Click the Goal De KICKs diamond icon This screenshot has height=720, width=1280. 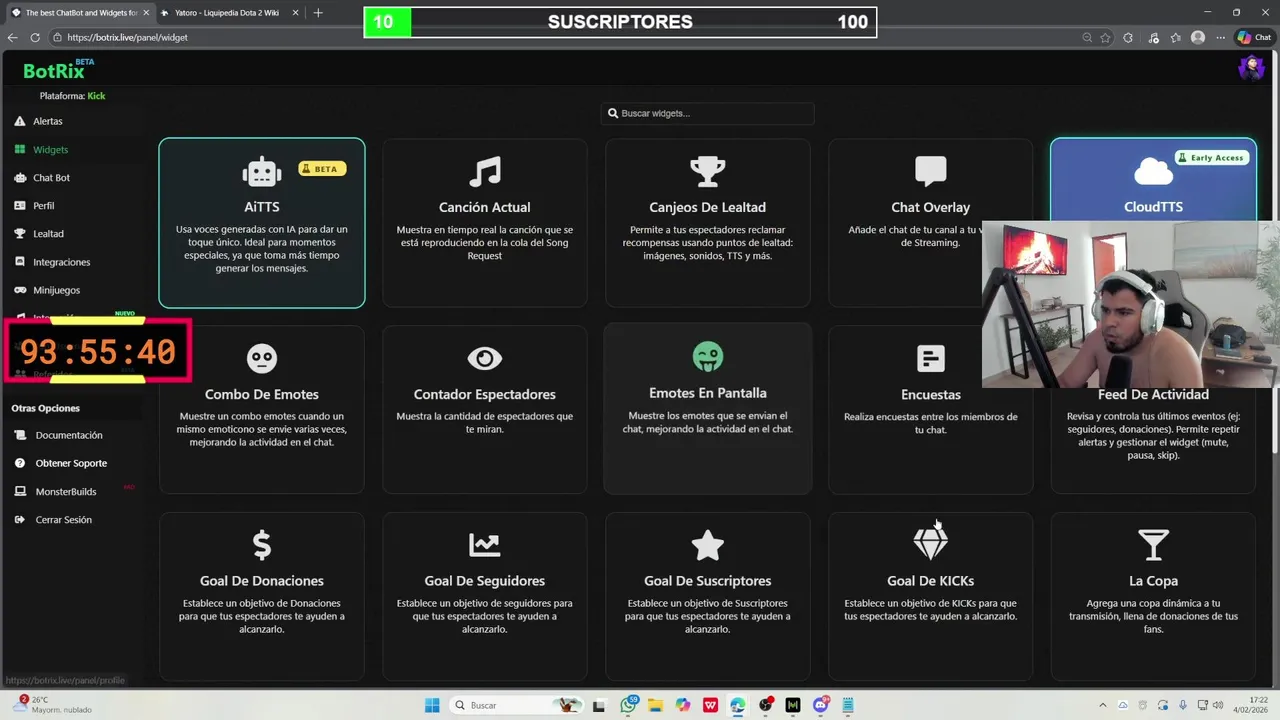pos(931,545)
